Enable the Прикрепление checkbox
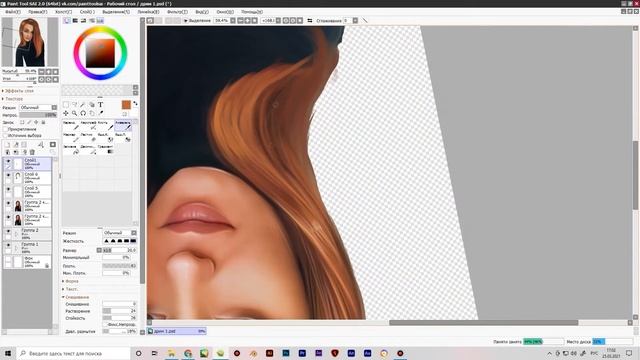Image resolution: width=640 pixels, height=360 pixels. click(5, 129)
